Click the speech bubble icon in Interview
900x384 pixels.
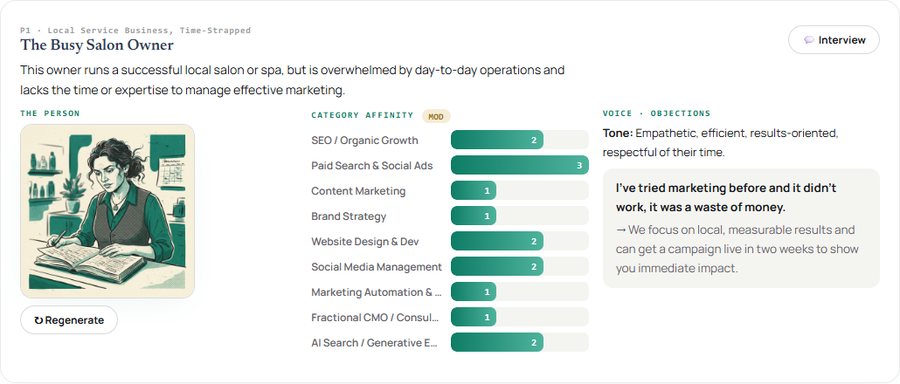(x=809, y=40)
